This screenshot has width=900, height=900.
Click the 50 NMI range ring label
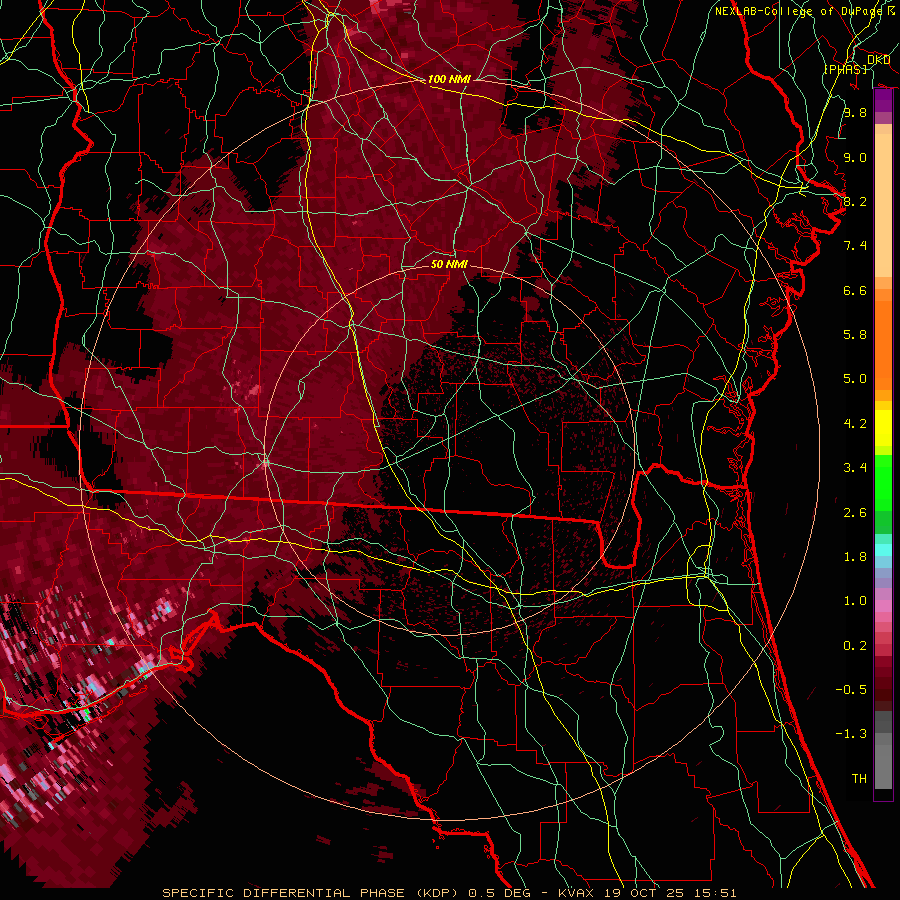pos(449,264)
